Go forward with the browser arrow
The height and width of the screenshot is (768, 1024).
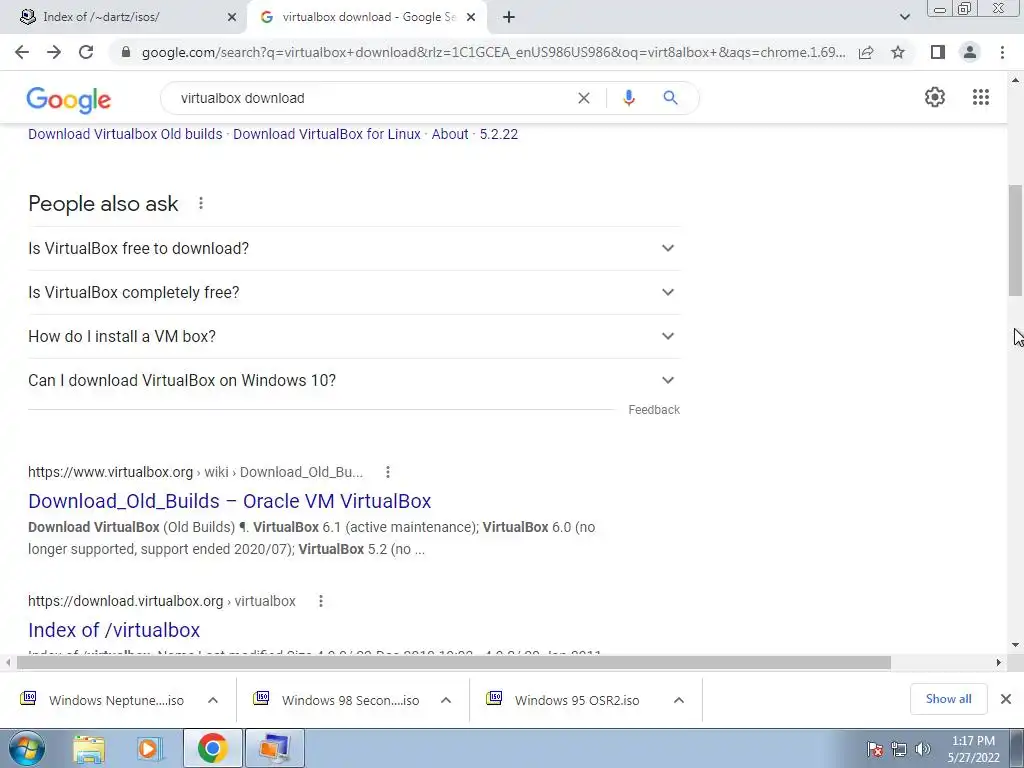click(x=54, y=52)
